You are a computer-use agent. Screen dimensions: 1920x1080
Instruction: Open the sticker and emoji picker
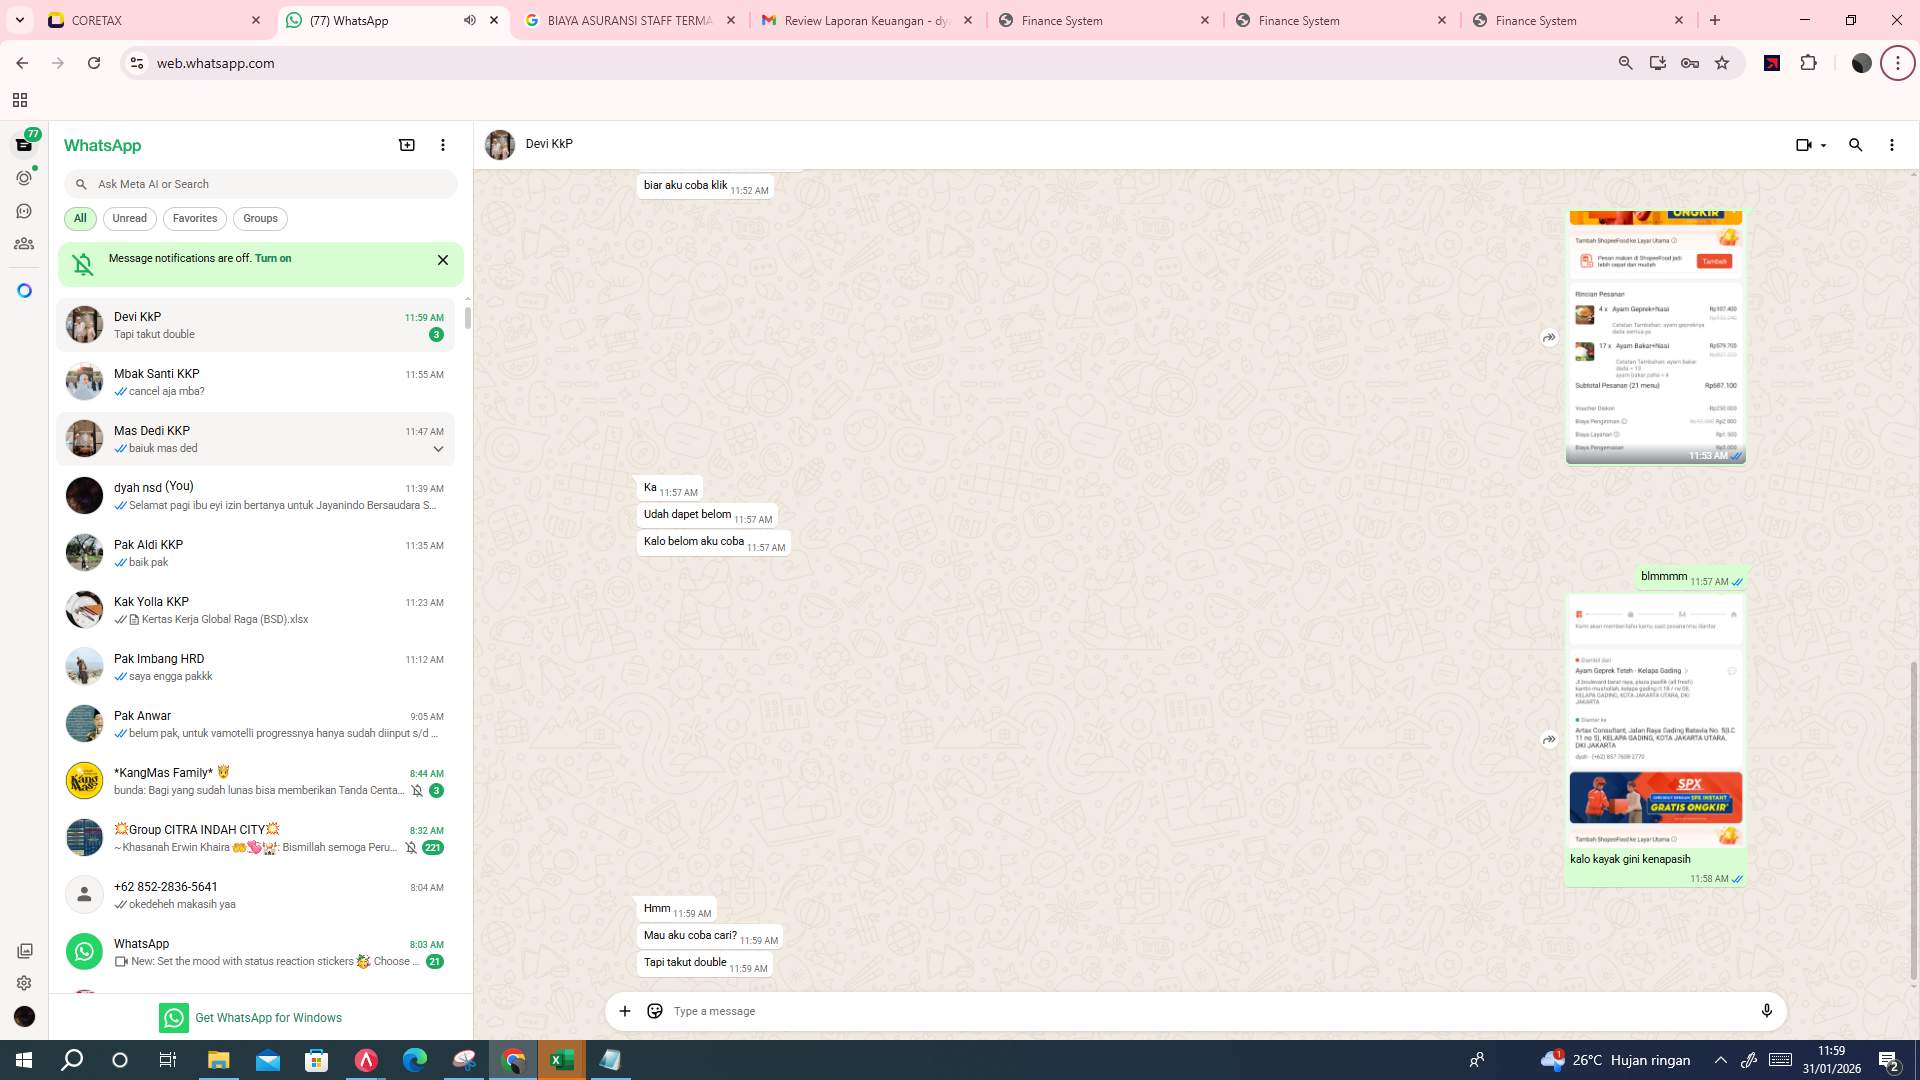tap(655, 1011)
